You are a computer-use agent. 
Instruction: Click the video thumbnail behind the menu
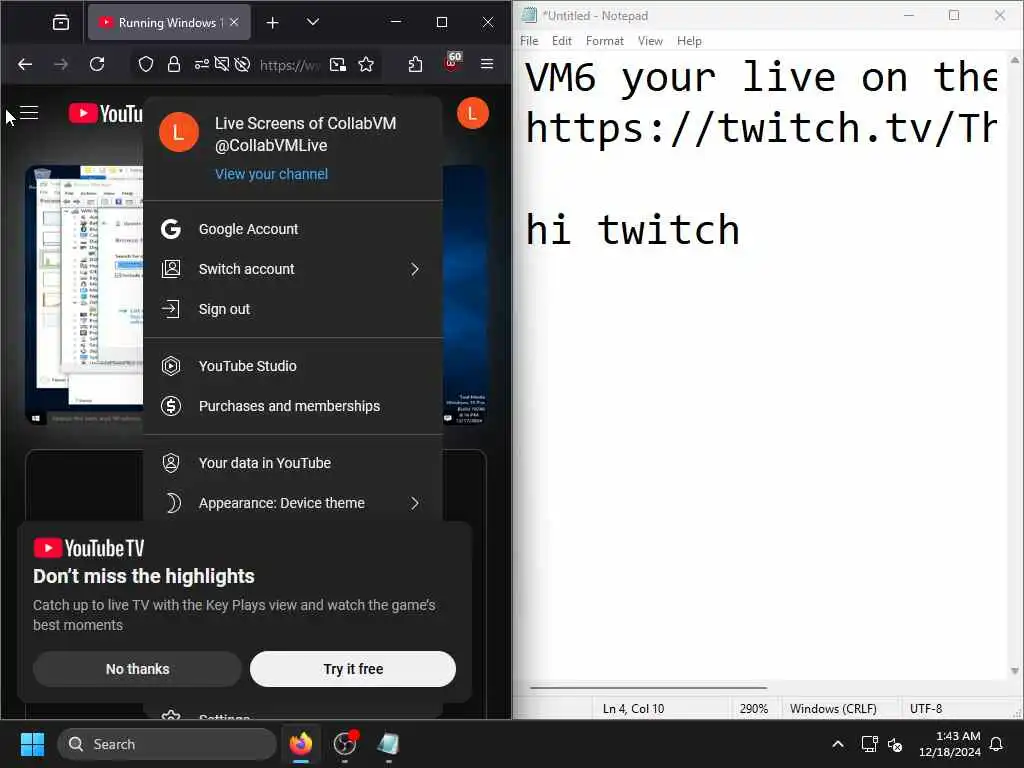tap(84, 294)
